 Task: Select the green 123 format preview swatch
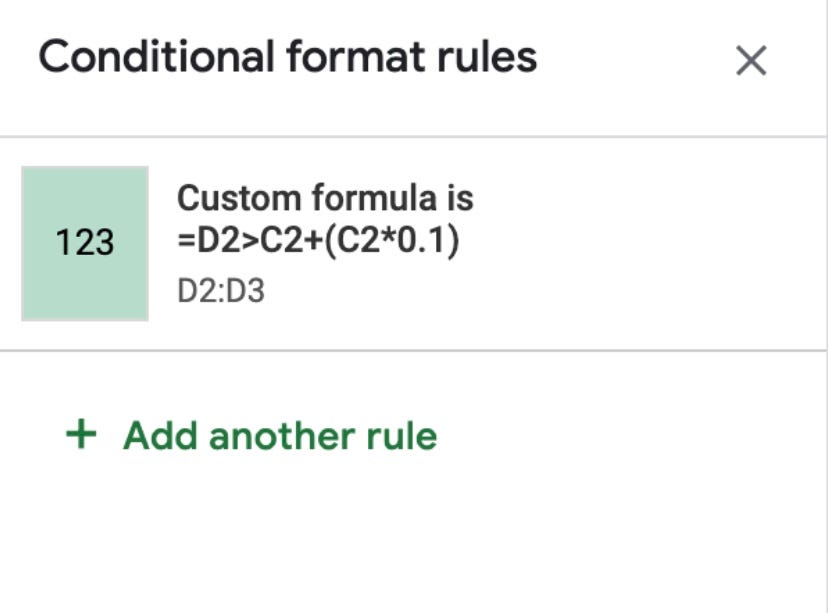(x=84, y=243)
